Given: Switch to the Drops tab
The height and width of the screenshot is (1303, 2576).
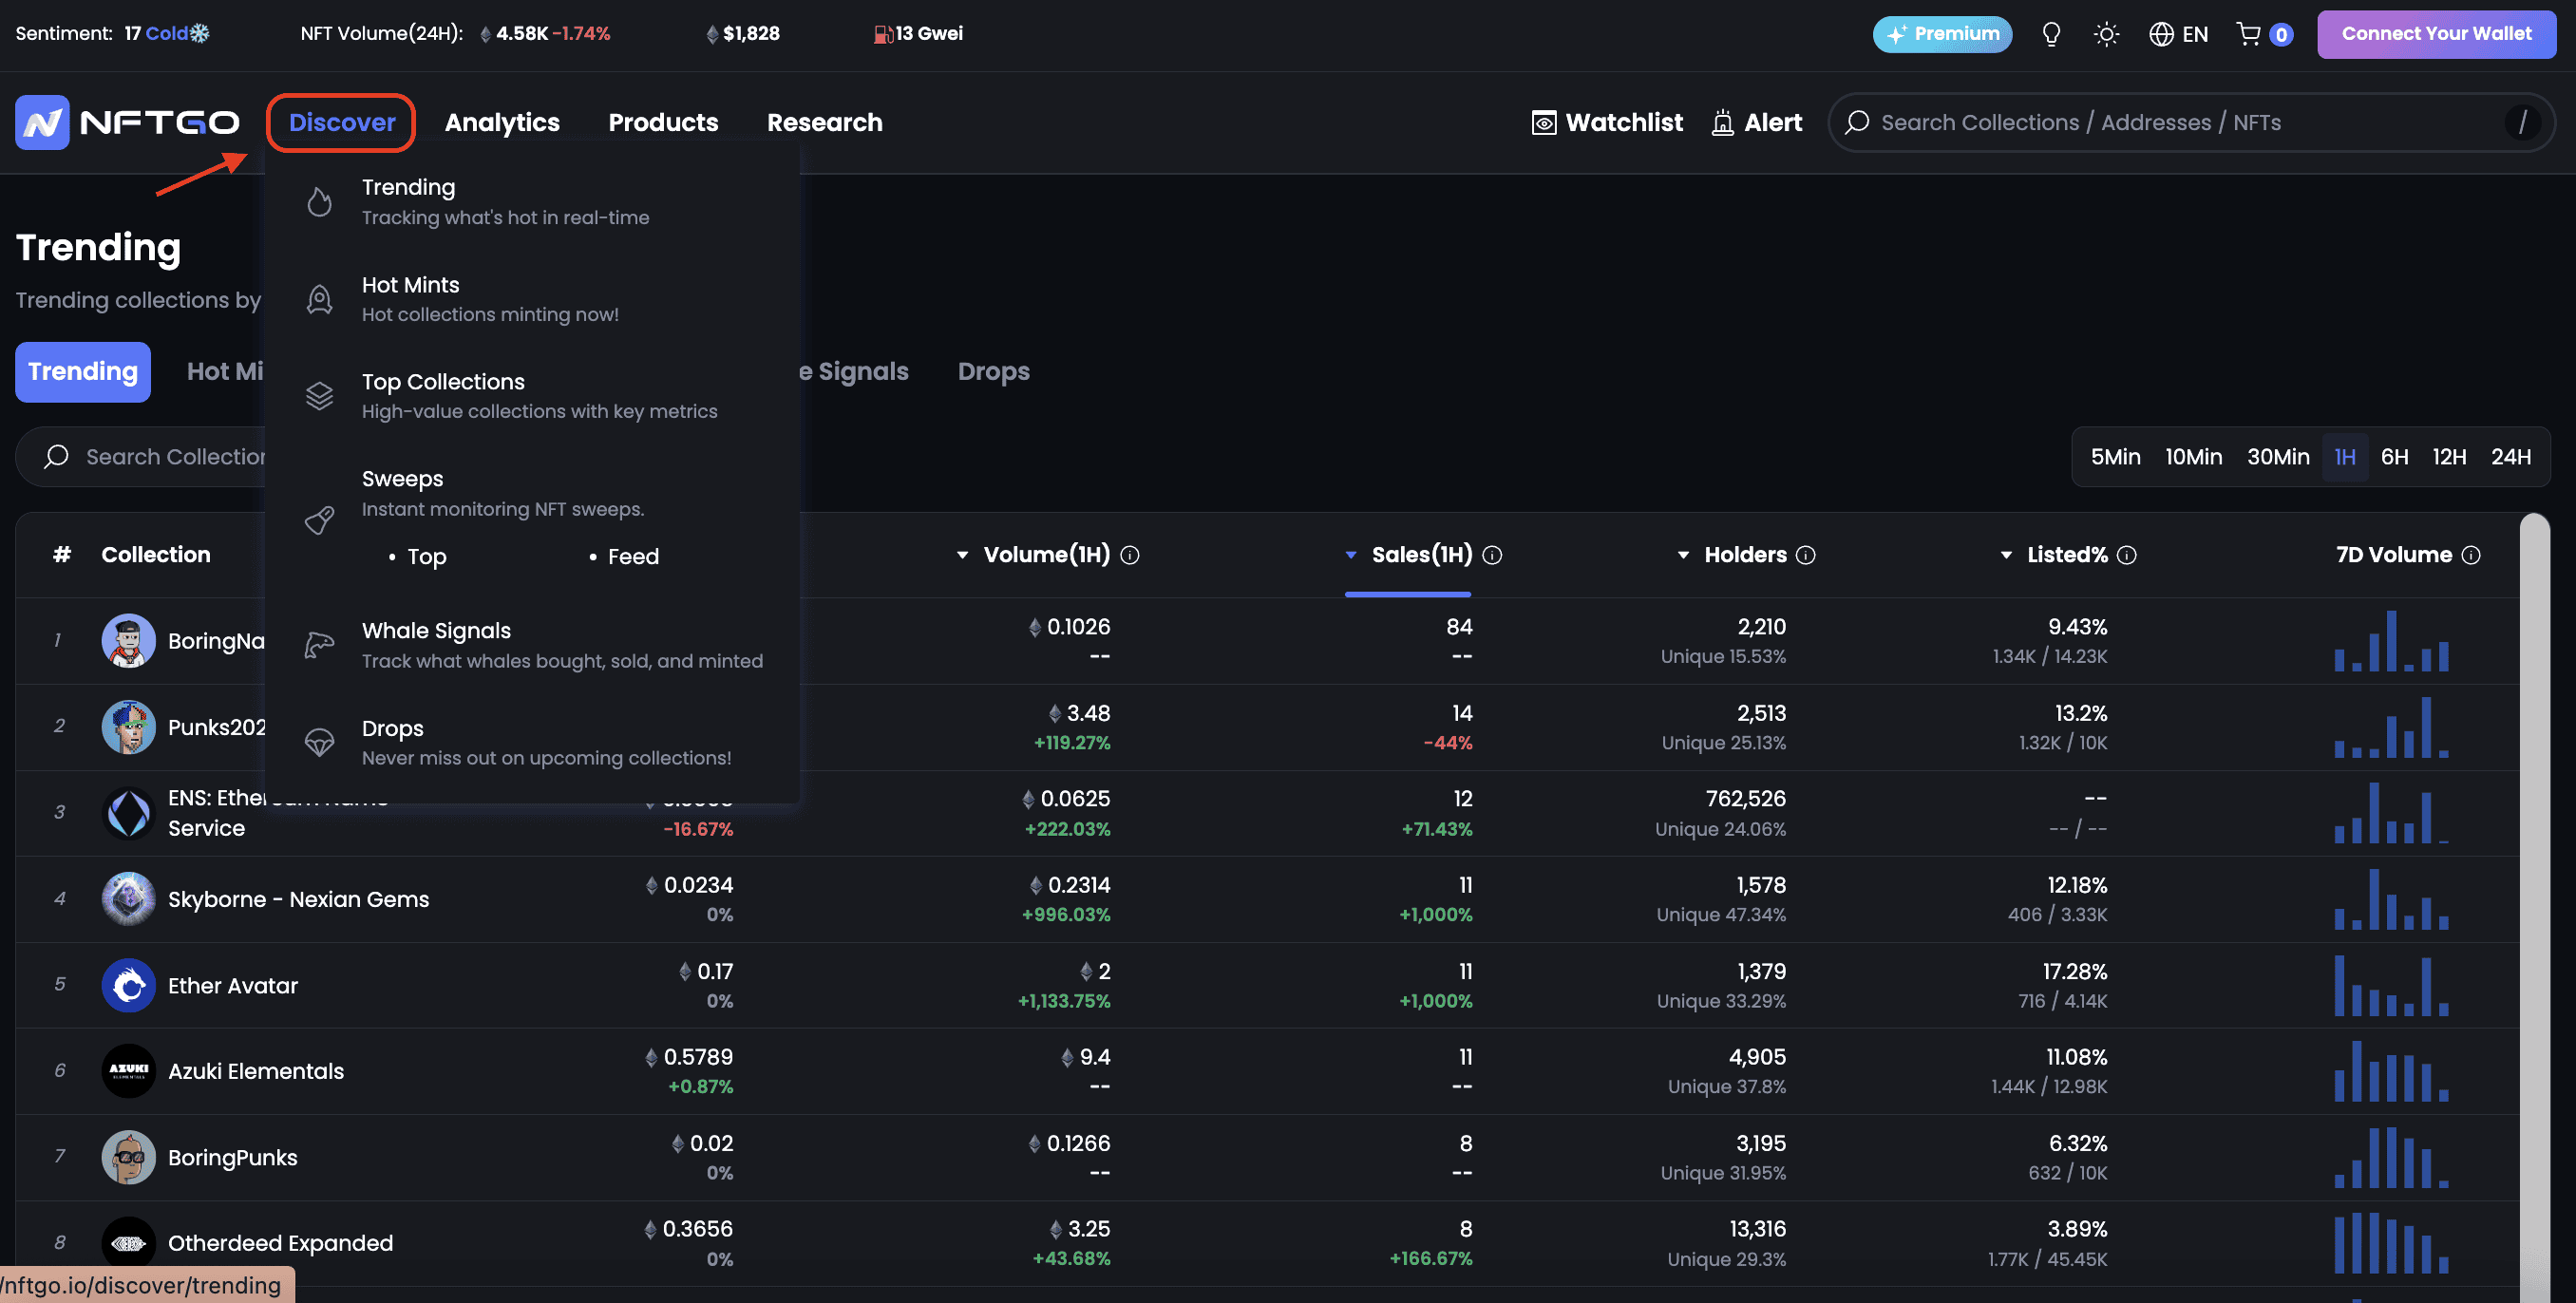Looking at the screenshot, I should (x=993, y=372).
